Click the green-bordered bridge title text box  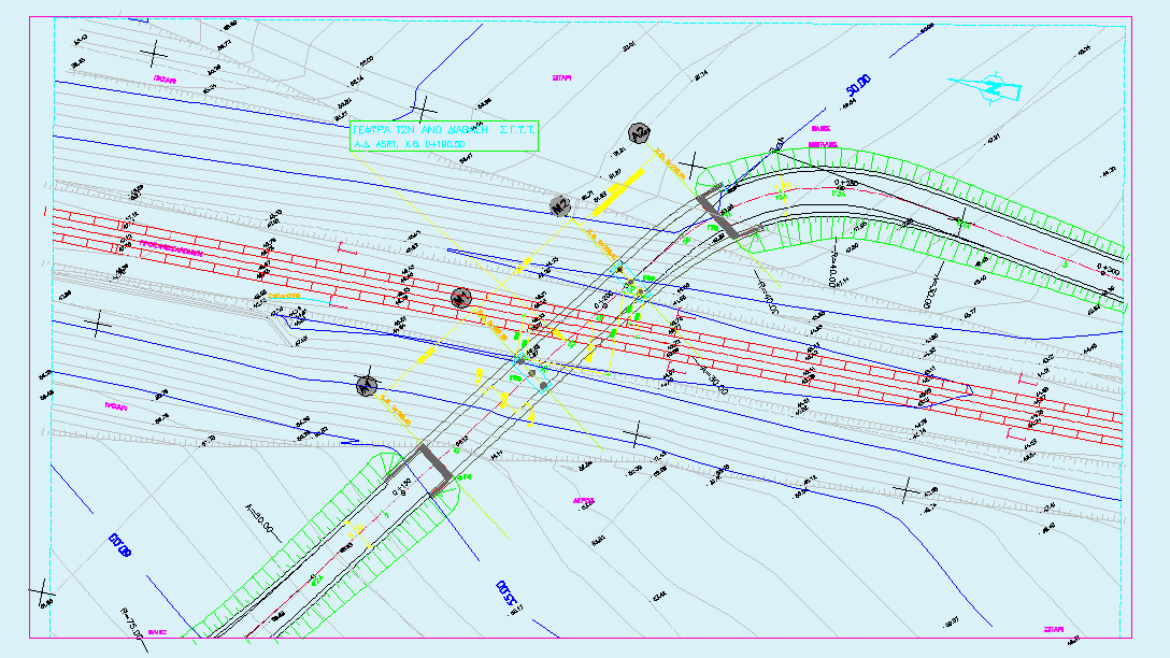[x=444, y=136]
